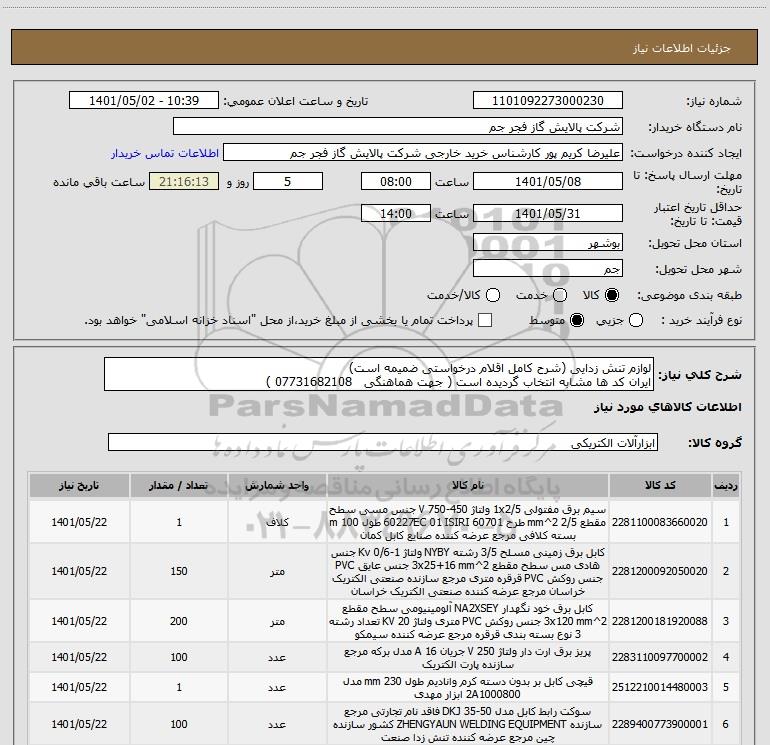Click the سوکت رابط کابل DKJ item name
The image size is (770, 745).
(x=468, y=724)
